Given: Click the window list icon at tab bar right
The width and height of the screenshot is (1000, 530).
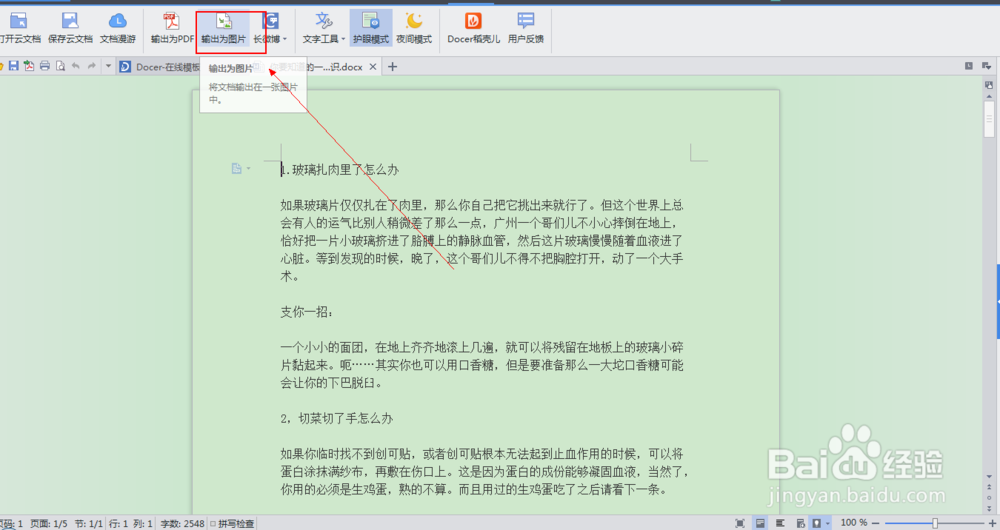Looking at the screenshot, I should click(969, 66).
